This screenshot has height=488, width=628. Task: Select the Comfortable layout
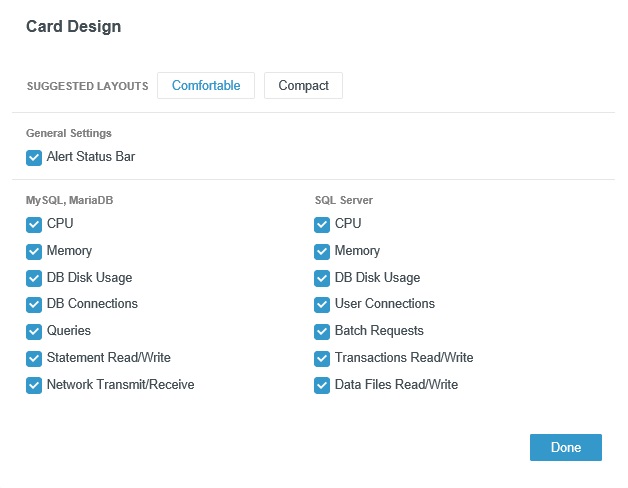[206, 85]
